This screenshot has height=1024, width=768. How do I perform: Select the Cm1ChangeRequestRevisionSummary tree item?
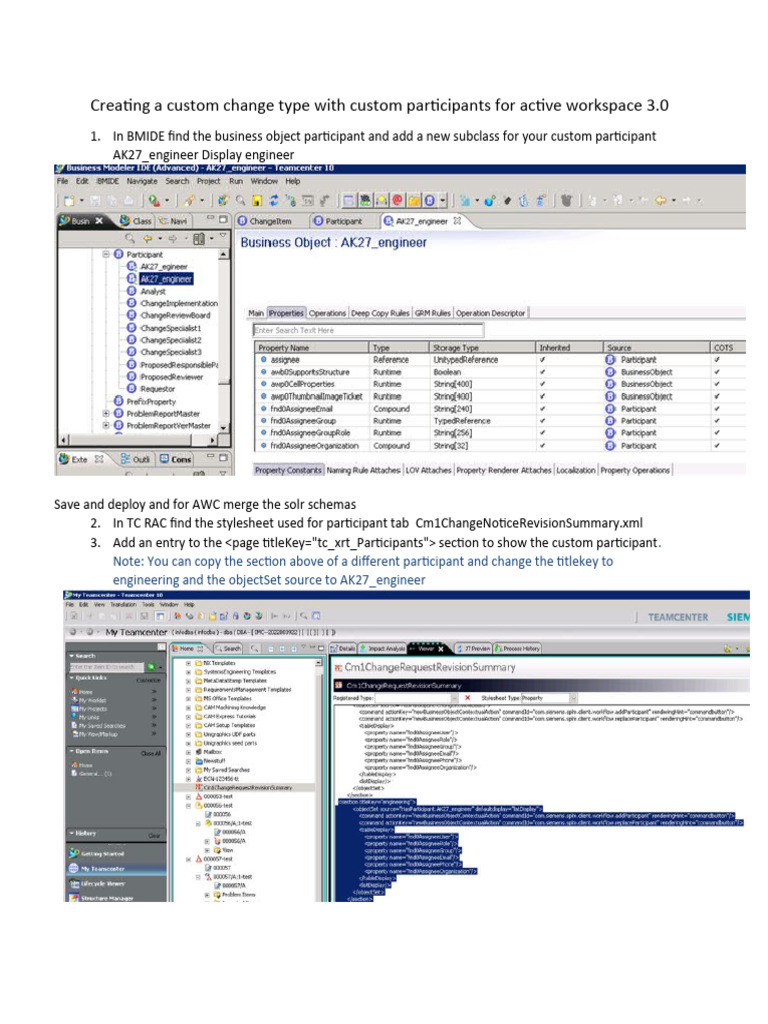pos(248,788)
